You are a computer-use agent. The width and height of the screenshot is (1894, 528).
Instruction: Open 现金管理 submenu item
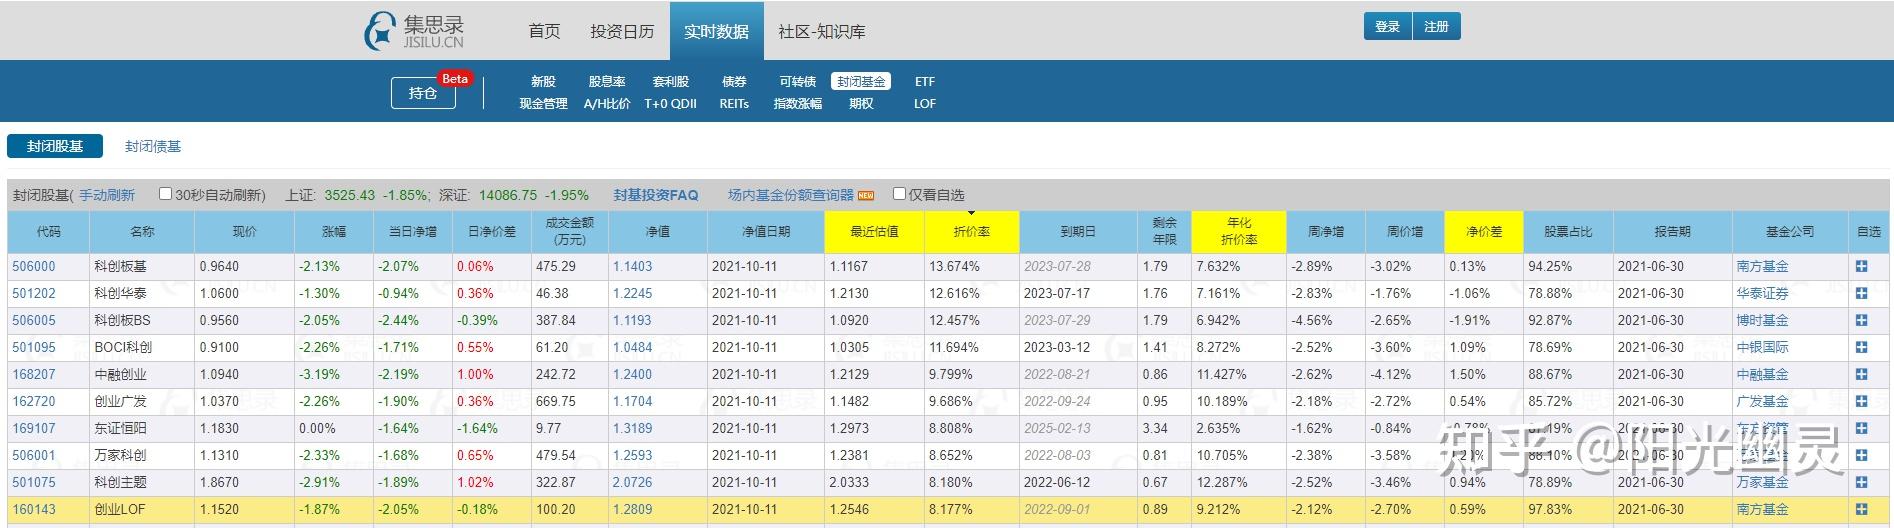coord(543,104)
